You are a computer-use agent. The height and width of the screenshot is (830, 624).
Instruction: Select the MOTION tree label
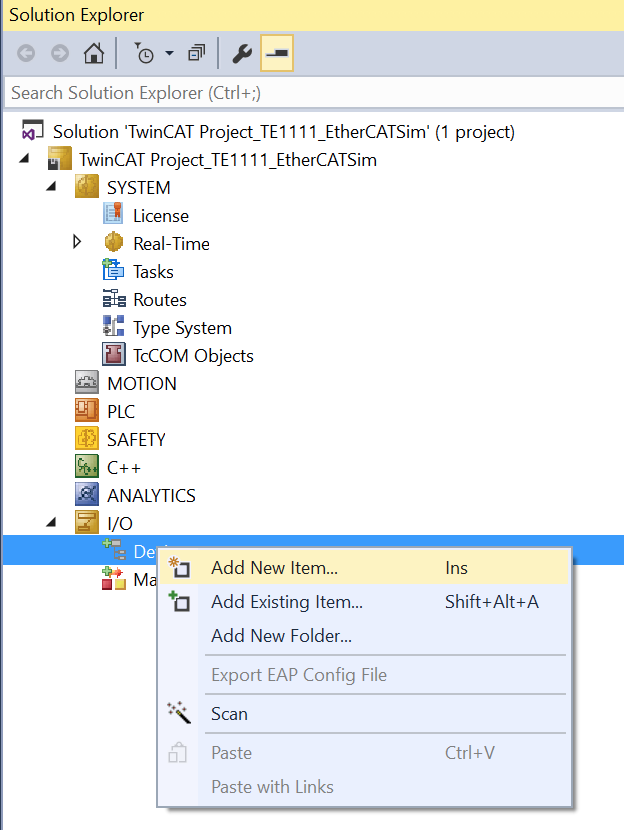142,383
